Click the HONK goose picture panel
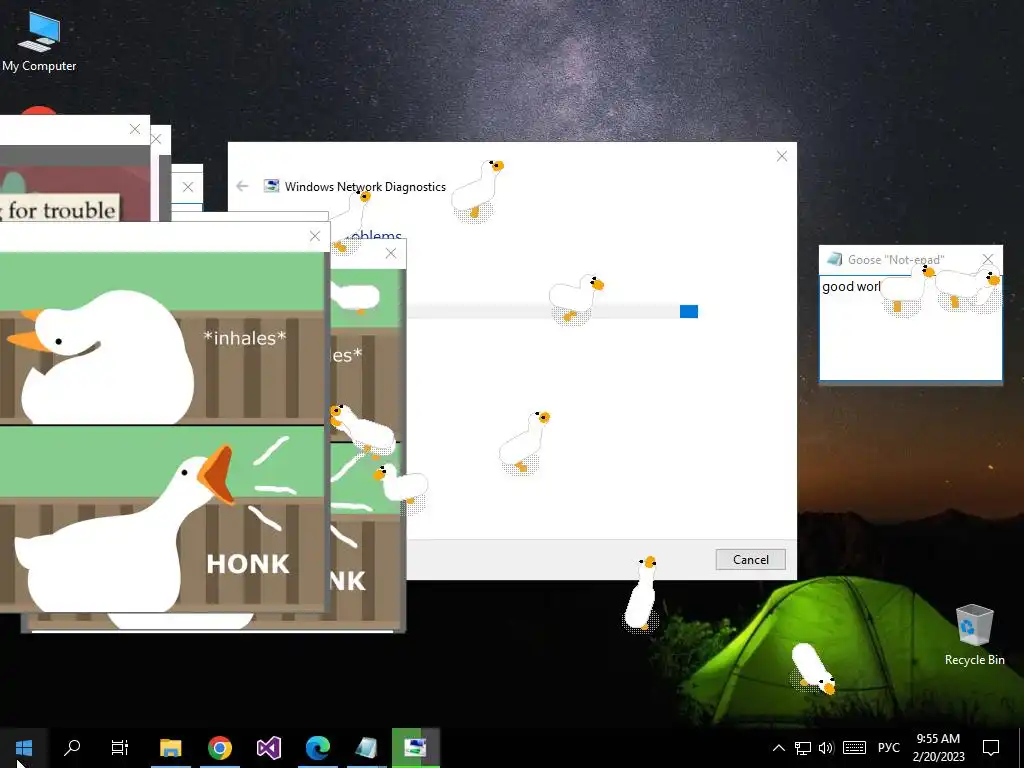Viewport: 1024px width, 768px height. click(x=162, y=519)
